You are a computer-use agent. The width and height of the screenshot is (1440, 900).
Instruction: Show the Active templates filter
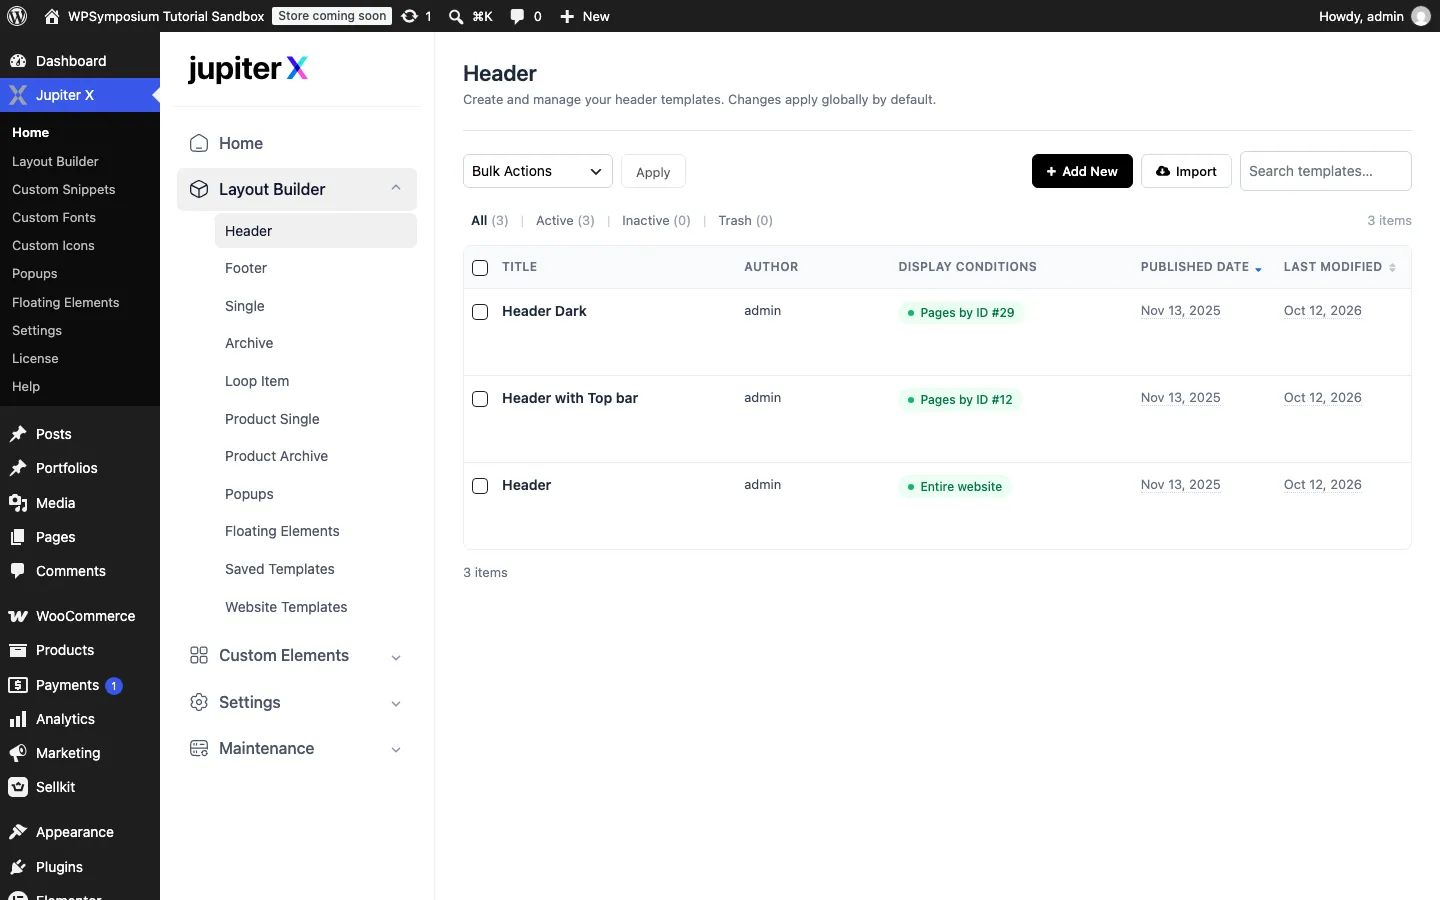point(565,220)
